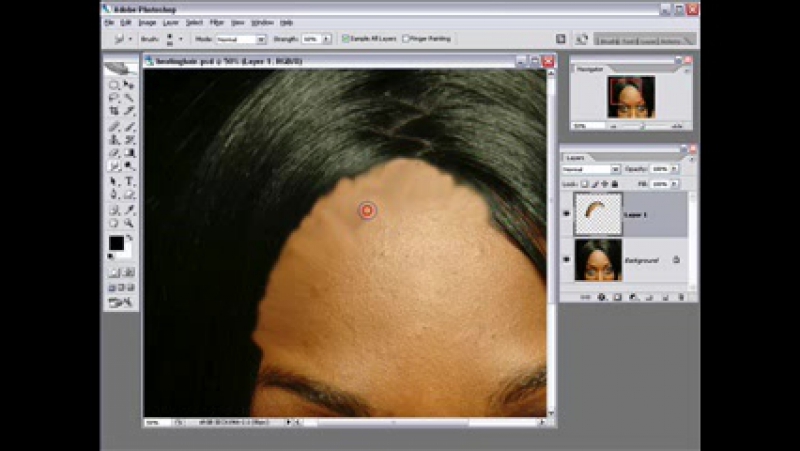Image resolution: width=800 pixels, height=451 pixels.
Task: Open the Mode dropdown in options bar
Action: [261, 39]
